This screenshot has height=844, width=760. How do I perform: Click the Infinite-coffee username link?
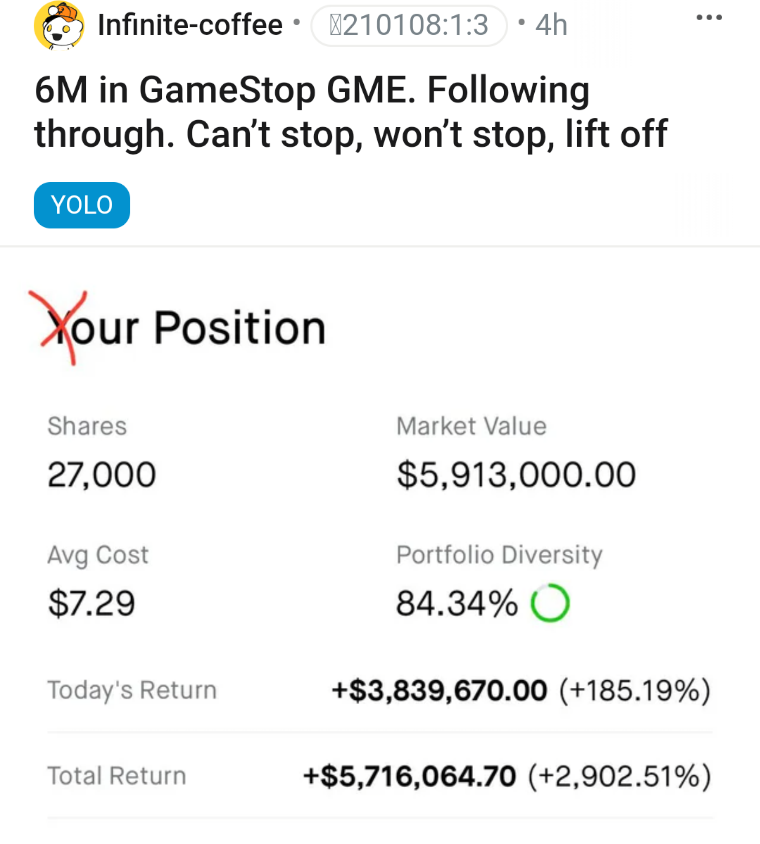[x=190, y=25]
